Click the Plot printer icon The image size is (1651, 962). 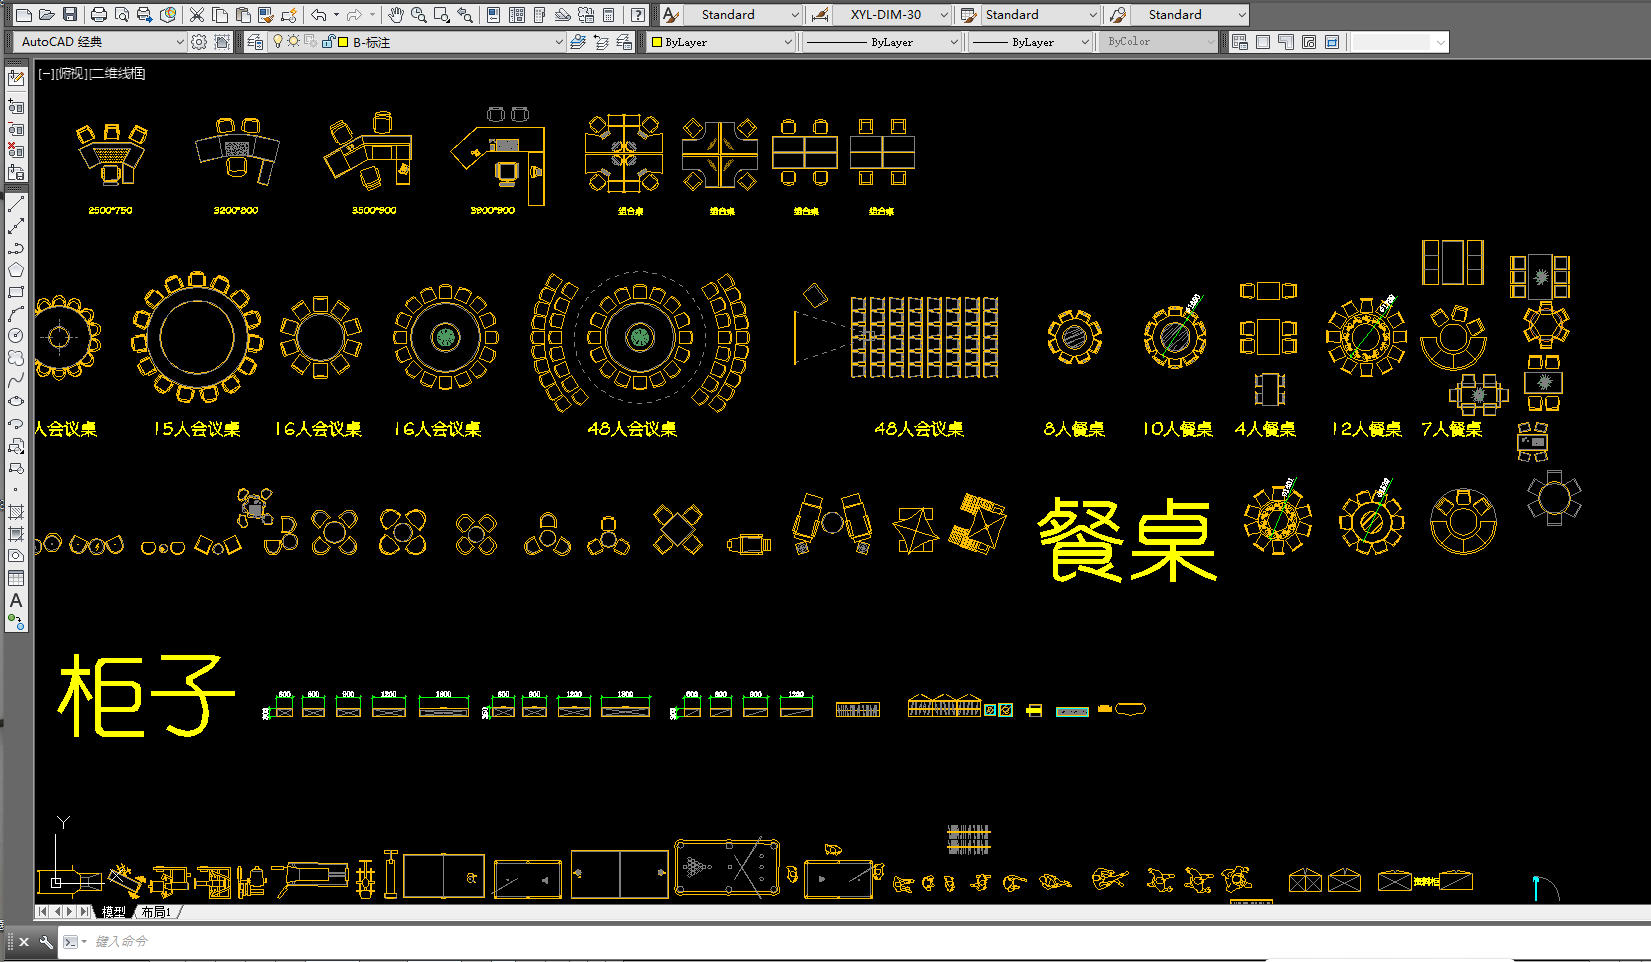point(98,15)
